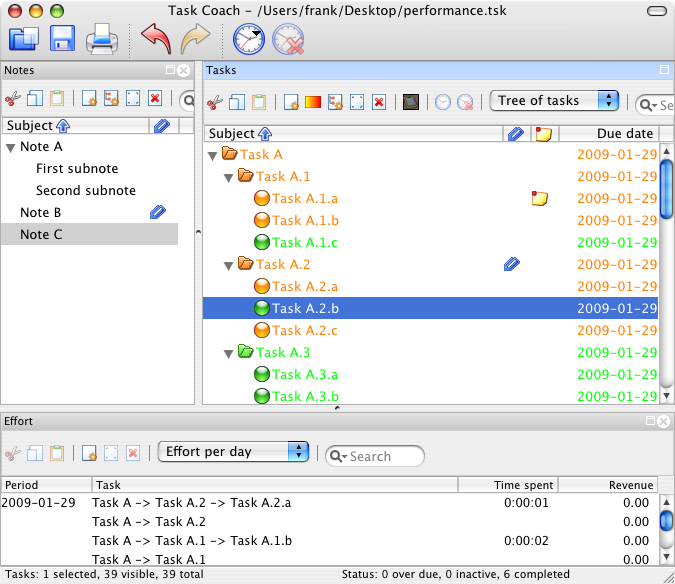The height and width of the screenshot is (584, 675).
Task: Select Task A.2.c in the task tree
Action: pos(305,331)
